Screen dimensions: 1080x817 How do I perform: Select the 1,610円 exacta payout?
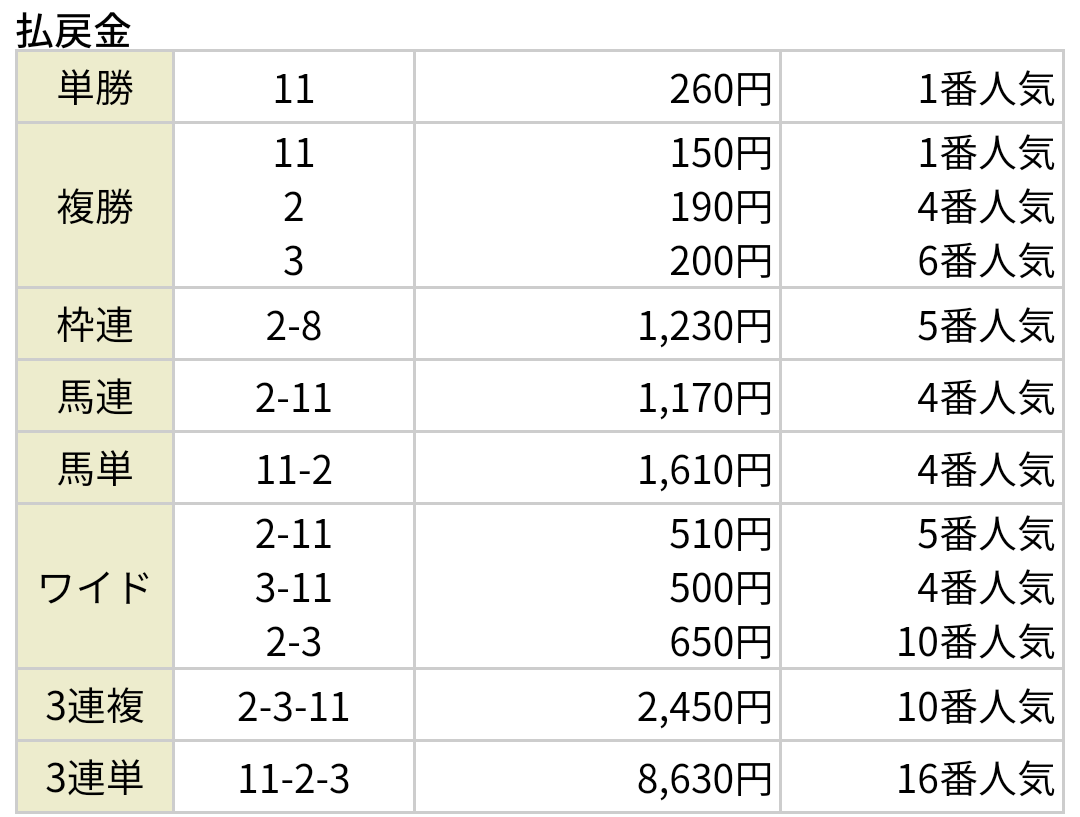pos(705,470)
